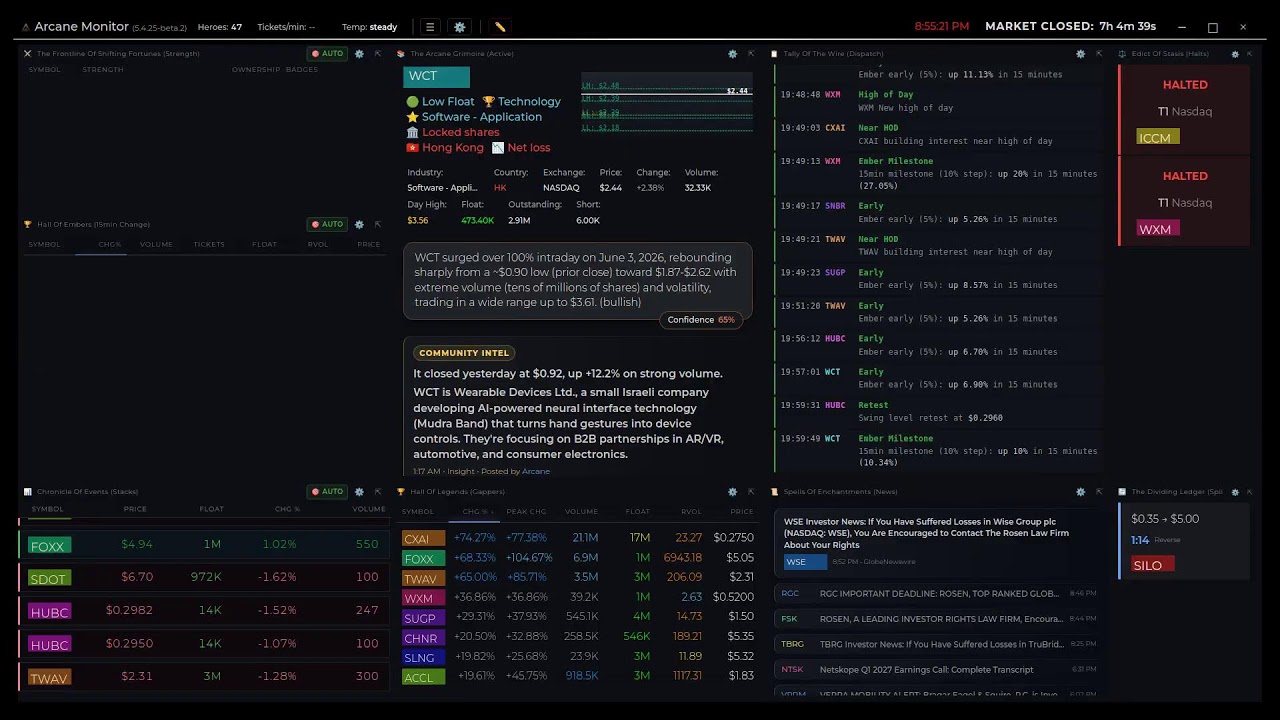
Task: Pop out the Chronicle Of Events panel
Action: point(378,491)
